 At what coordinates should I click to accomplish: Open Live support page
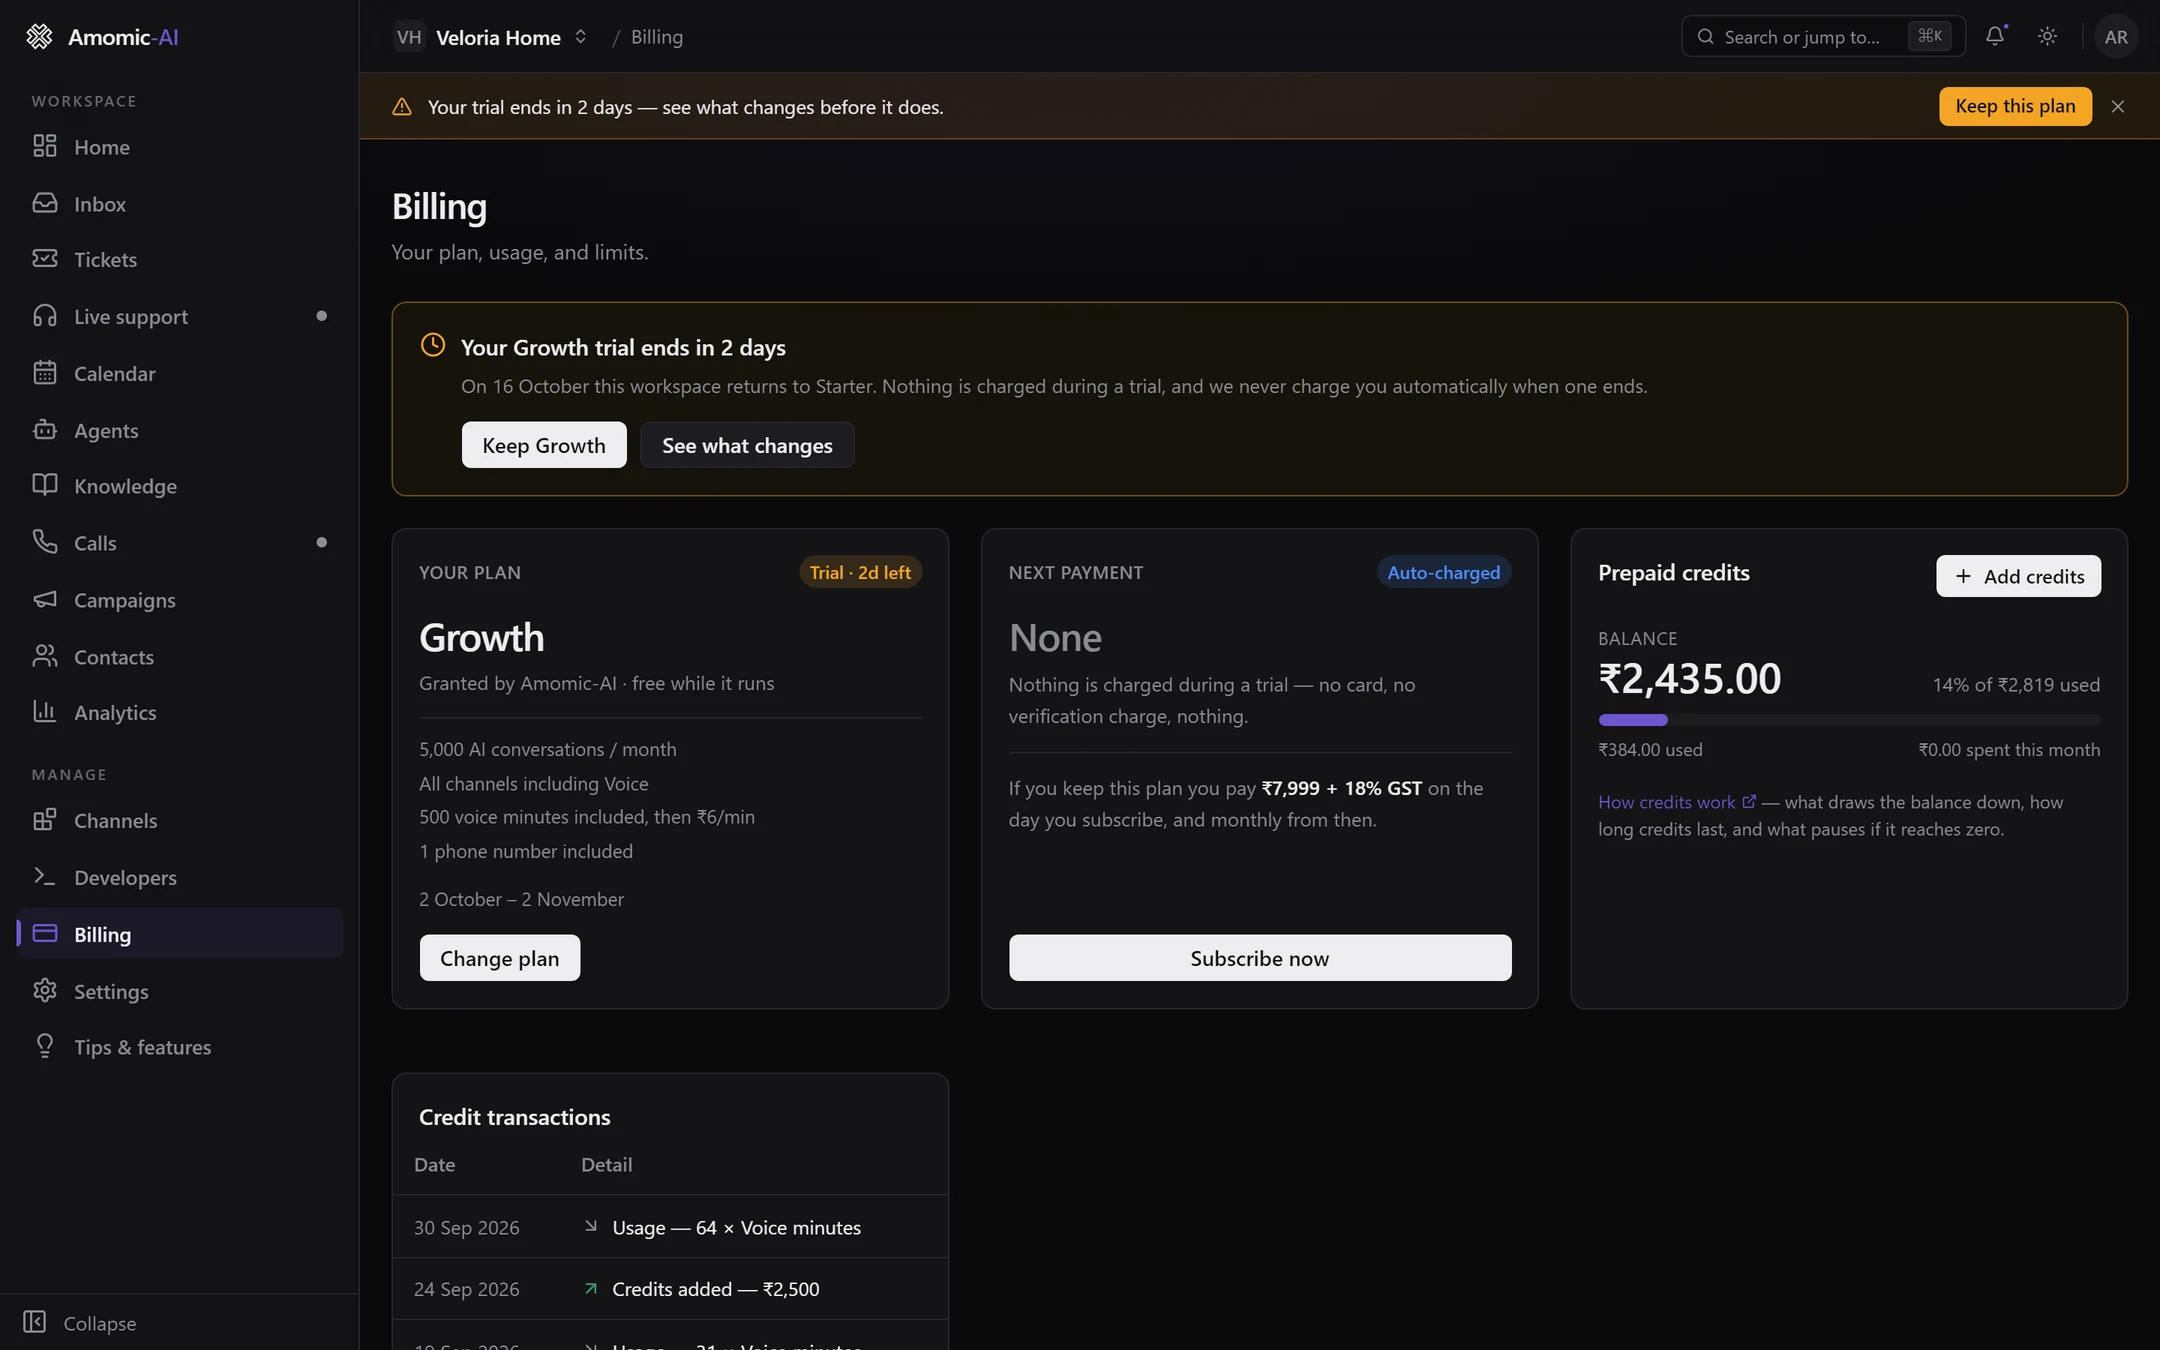180,316
